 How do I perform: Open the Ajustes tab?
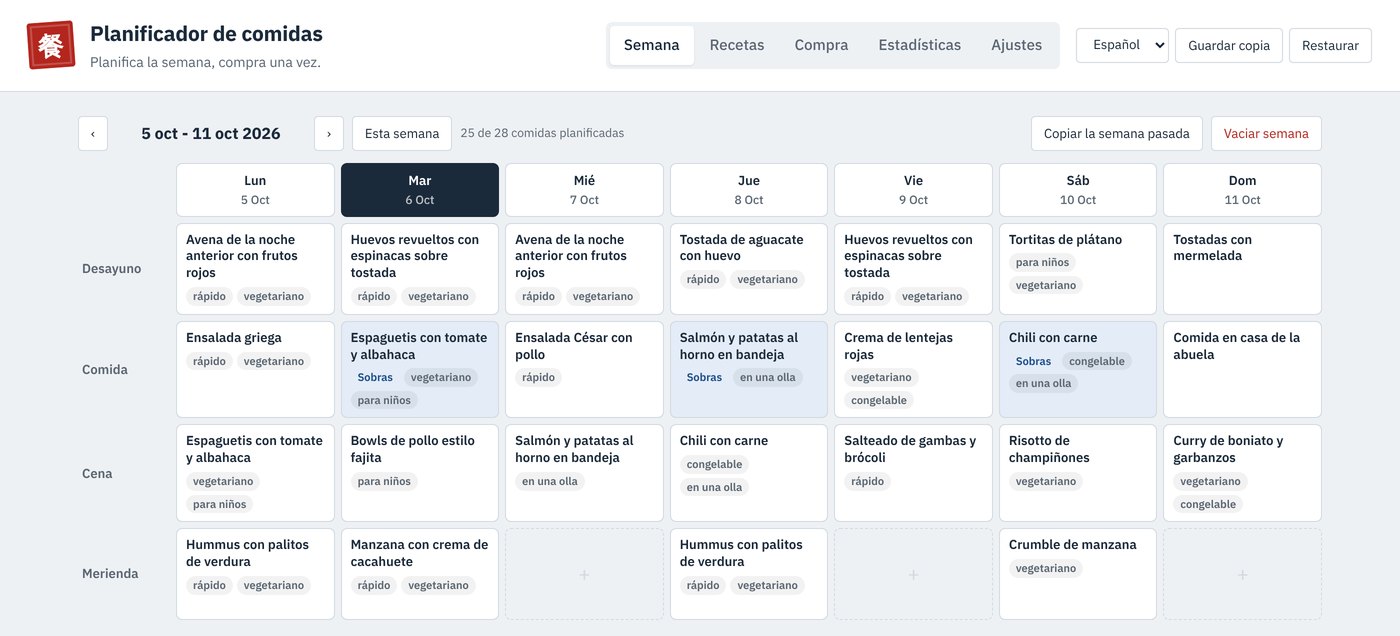[x=1016, y=45]
